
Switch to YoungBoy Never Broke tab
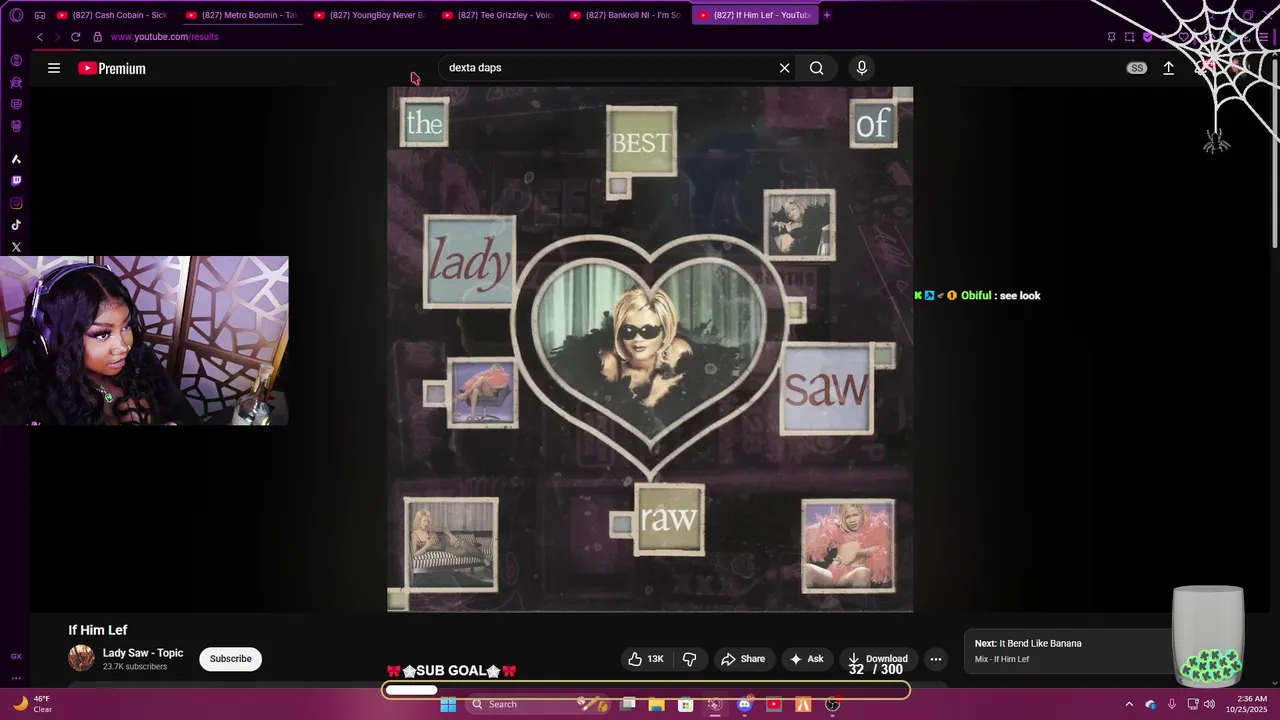pyautogui.click(x=369, y=15)
